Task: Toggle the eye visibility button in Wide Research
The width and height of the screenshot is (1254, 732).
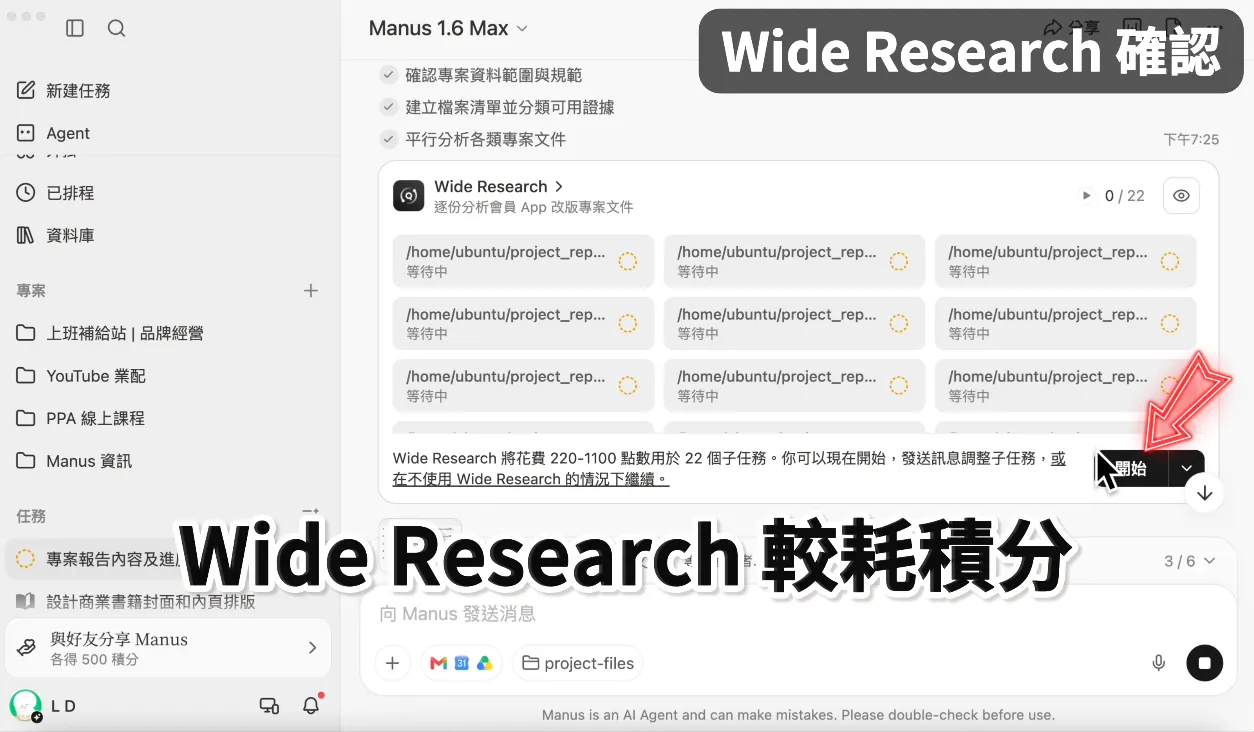Action: [x=1181, y=196]
